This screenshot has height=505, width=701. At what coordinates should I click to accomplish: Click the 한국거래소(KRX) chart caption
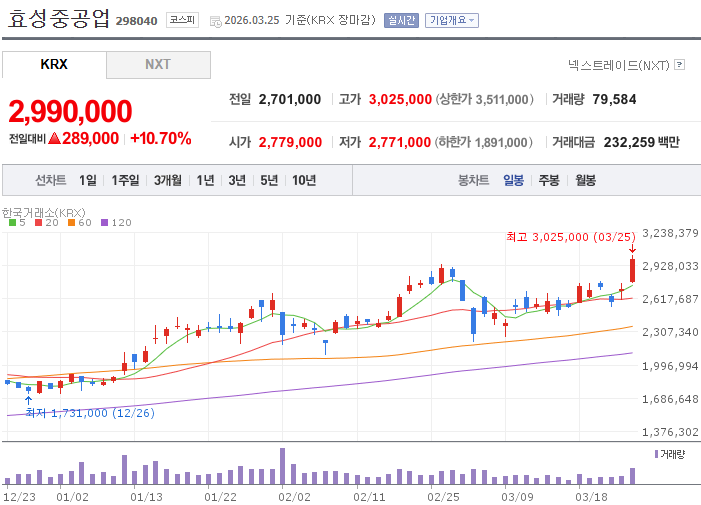pos(43,212)
